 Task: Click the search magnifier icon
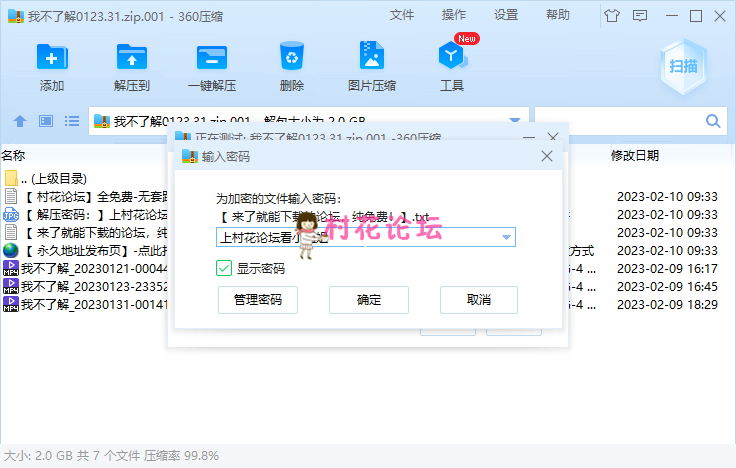point(713,121)
